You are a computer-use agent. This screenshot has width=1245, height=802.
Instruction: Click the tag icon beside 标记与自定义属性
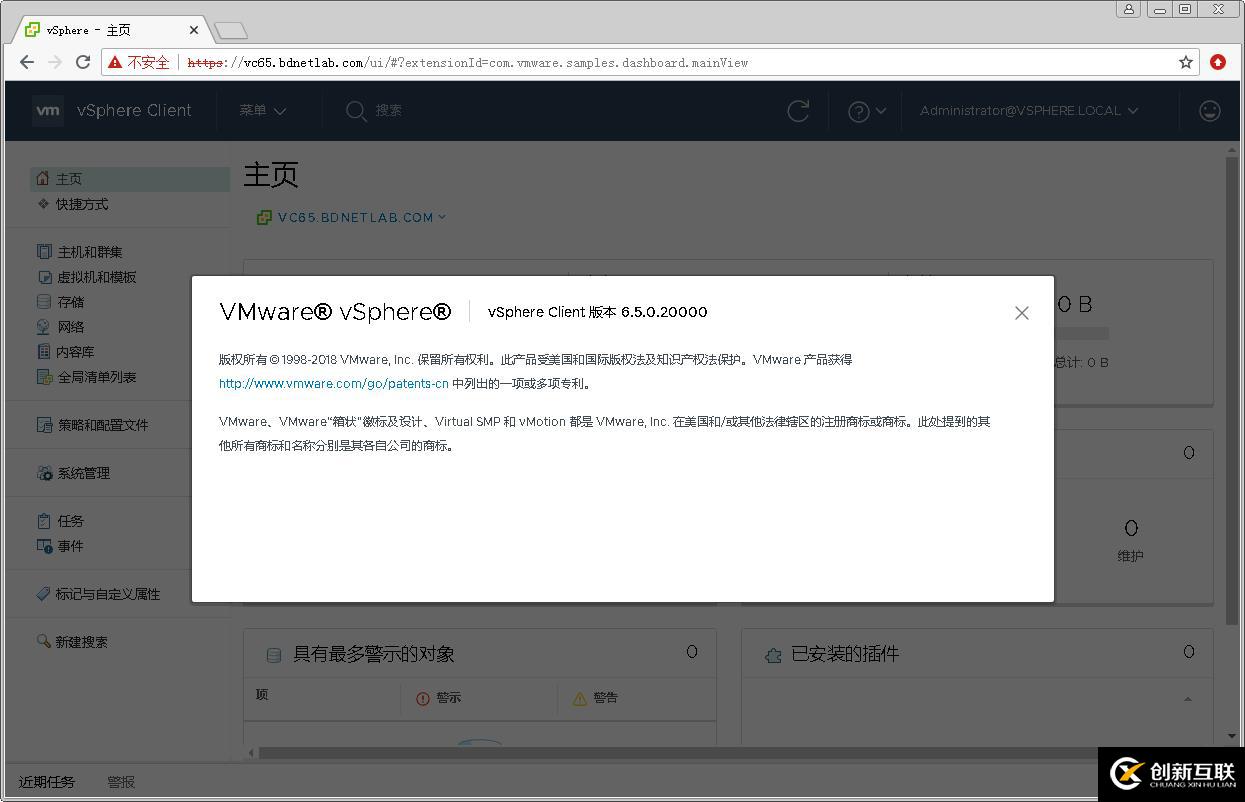pyautogui.click(x=43, y=594)
